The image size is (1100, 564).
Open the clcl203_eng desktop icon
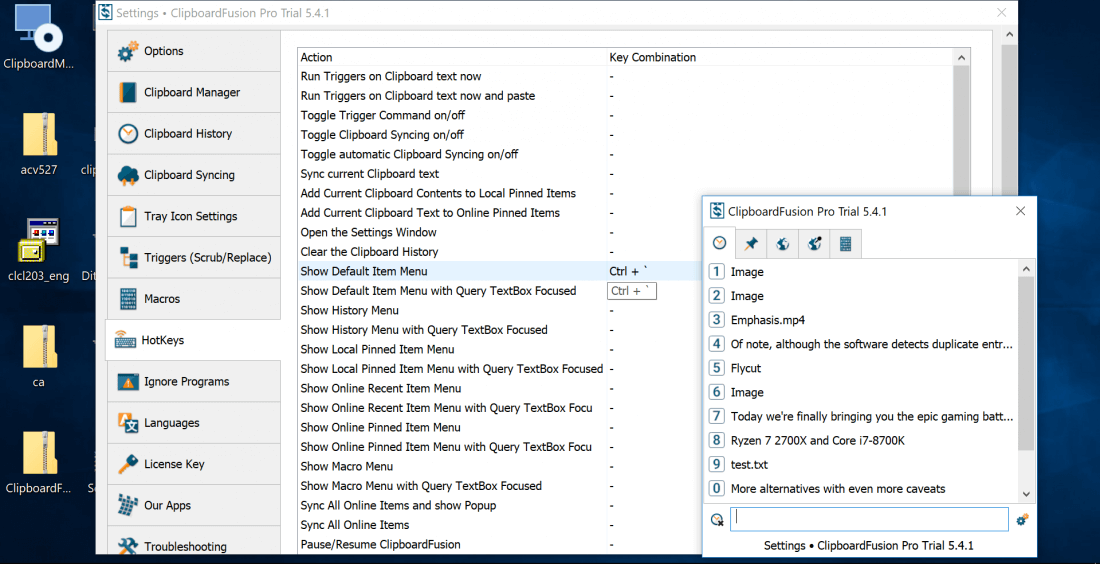tap(40, 246)
